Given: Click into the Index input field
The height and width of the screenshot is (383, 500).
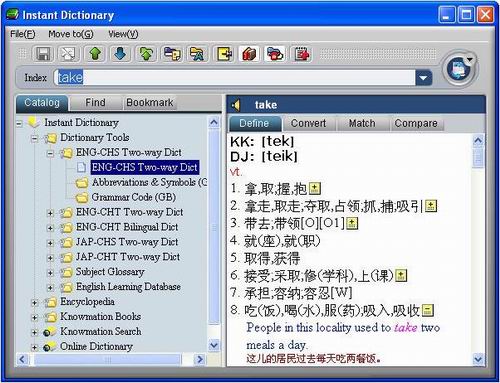Looking at the screenshot, I should 235,78.
